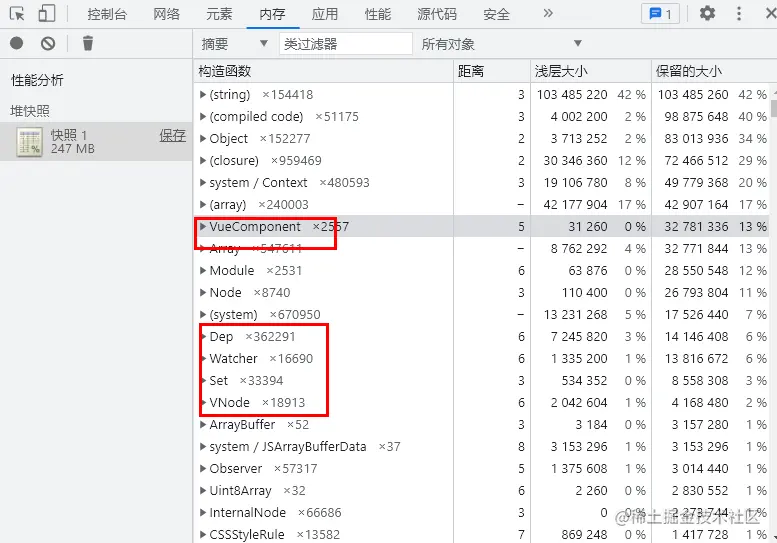Activate the inspect element picker icon
The width and height of the screenshot is (777, 543).
tap(17, 13)
